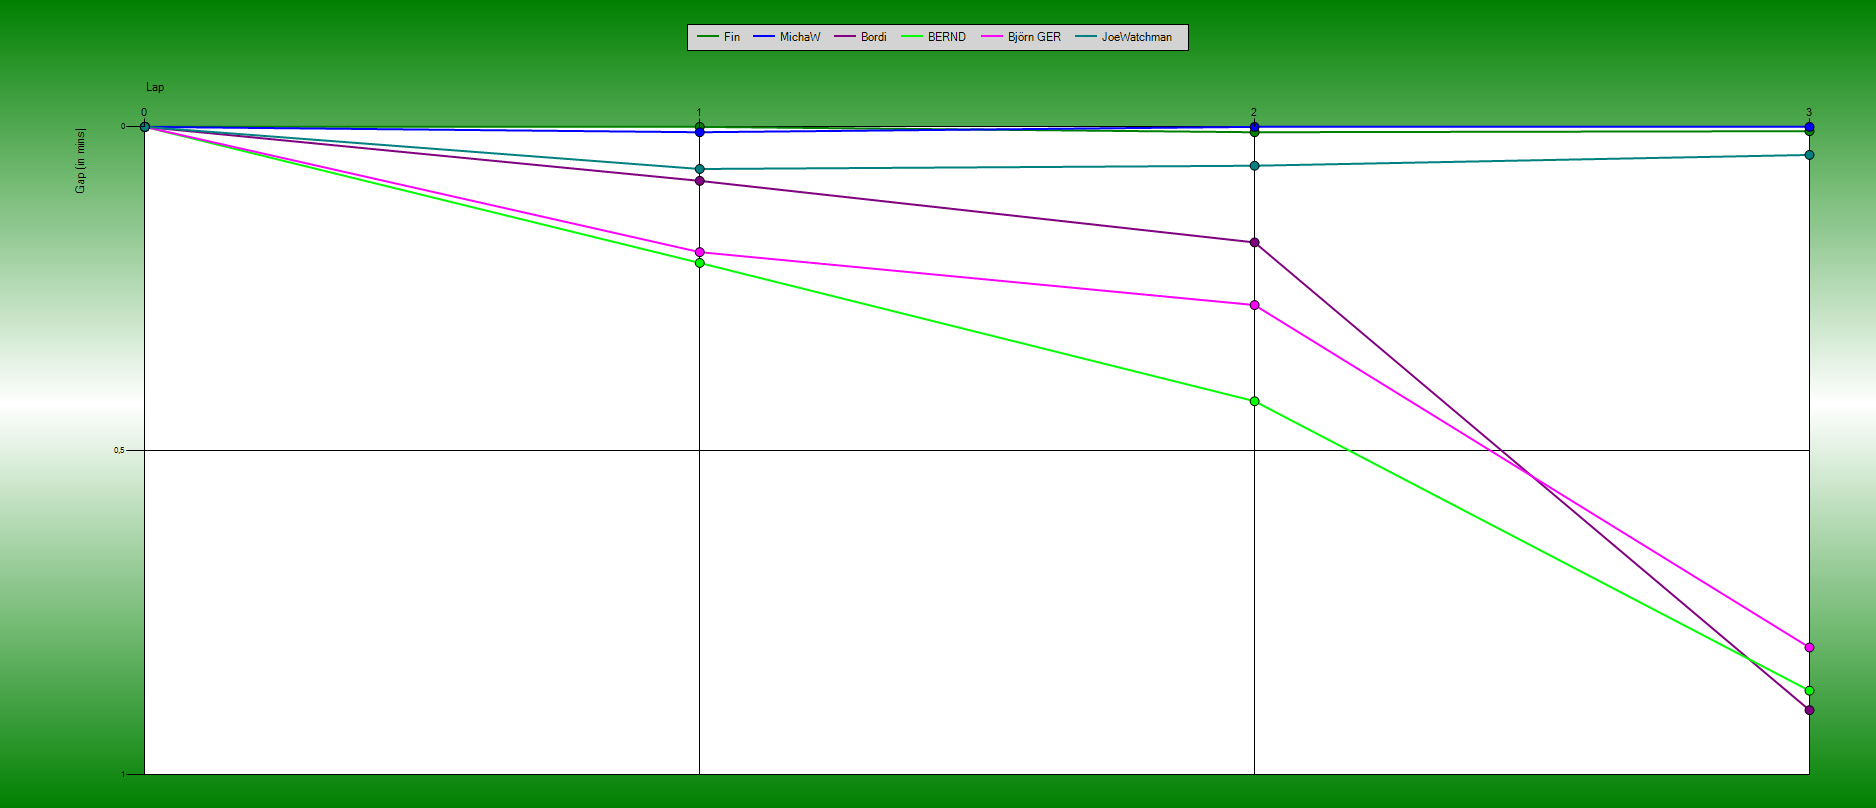Click the BERND legend entry
1876x808 pixels.
pyautogui.click(x=934, y=37)
